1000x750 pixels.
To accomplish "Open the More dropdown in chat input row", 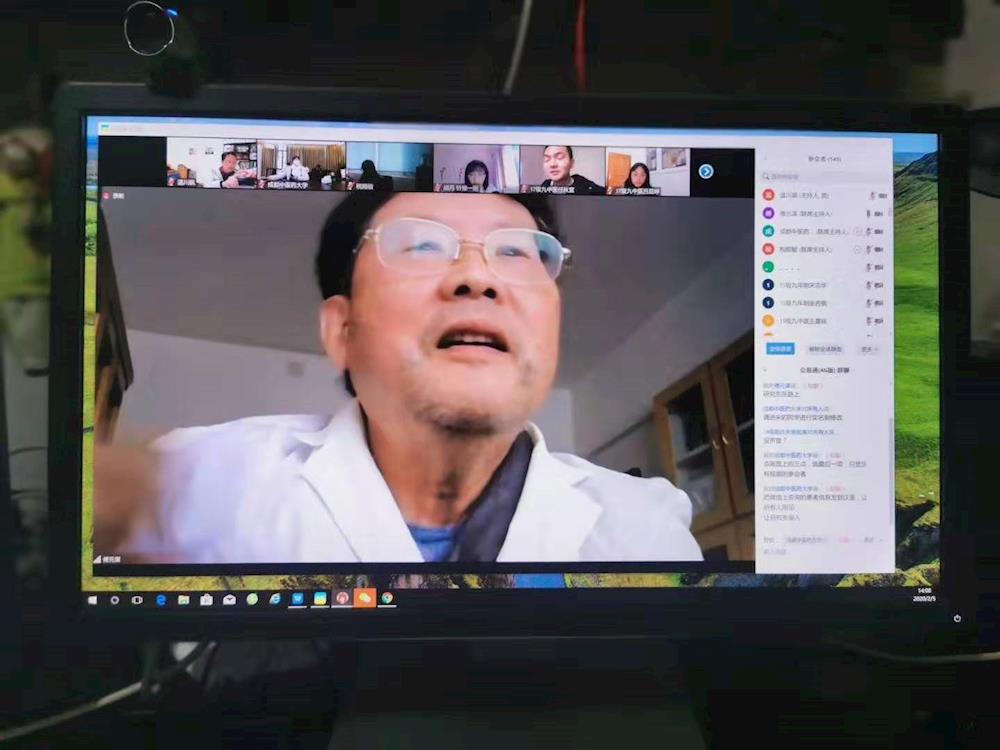I will click(870, 540).
